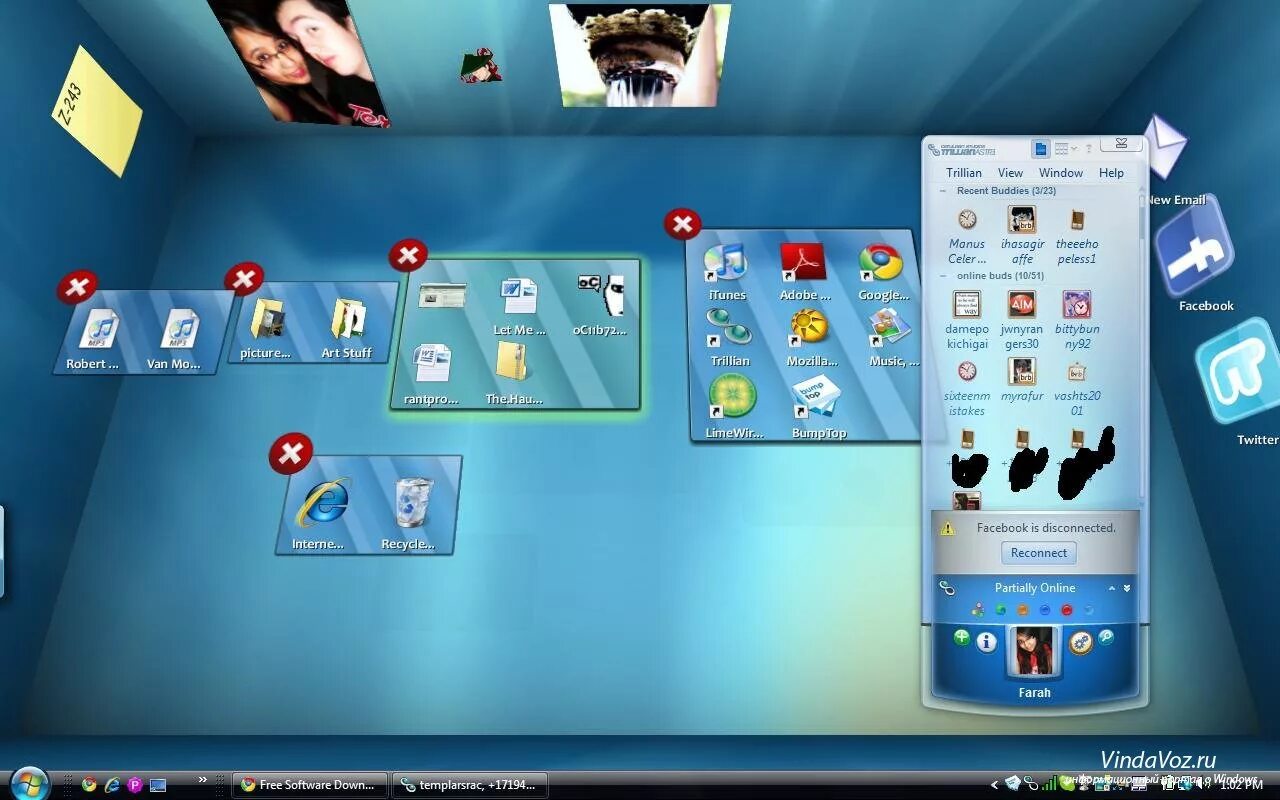This screenshot has width=1280, height=800.
Task: Toggle the red connection status dot
Action: 1066,610
